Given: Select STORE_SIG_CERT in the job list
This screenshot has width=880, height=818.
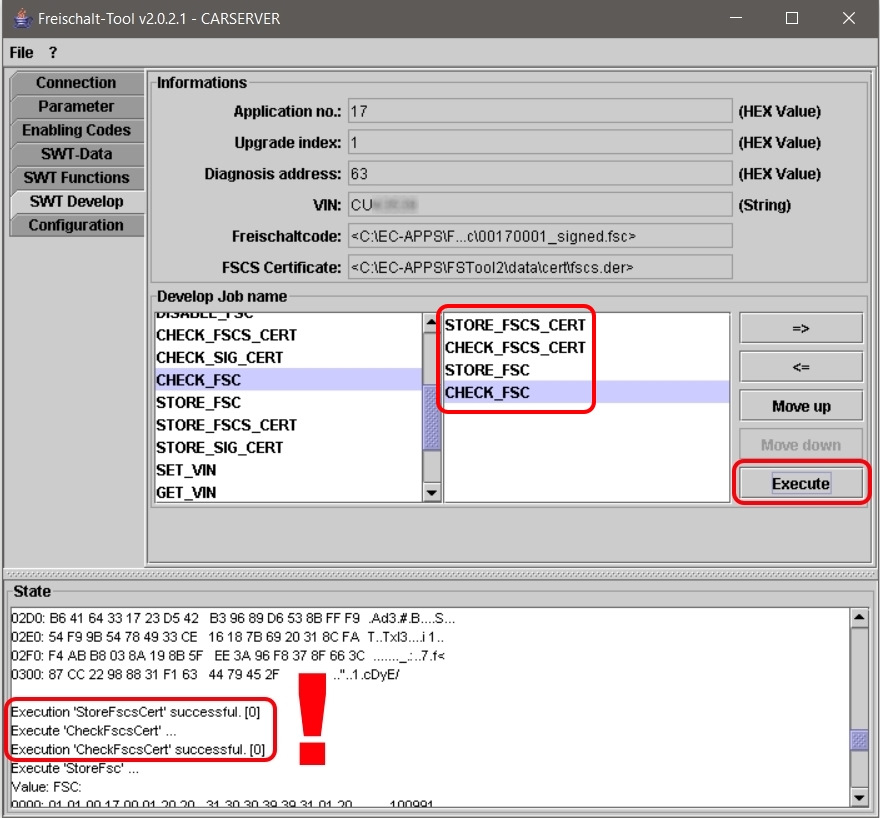Looking at the screenshot, I should (288, 447).
